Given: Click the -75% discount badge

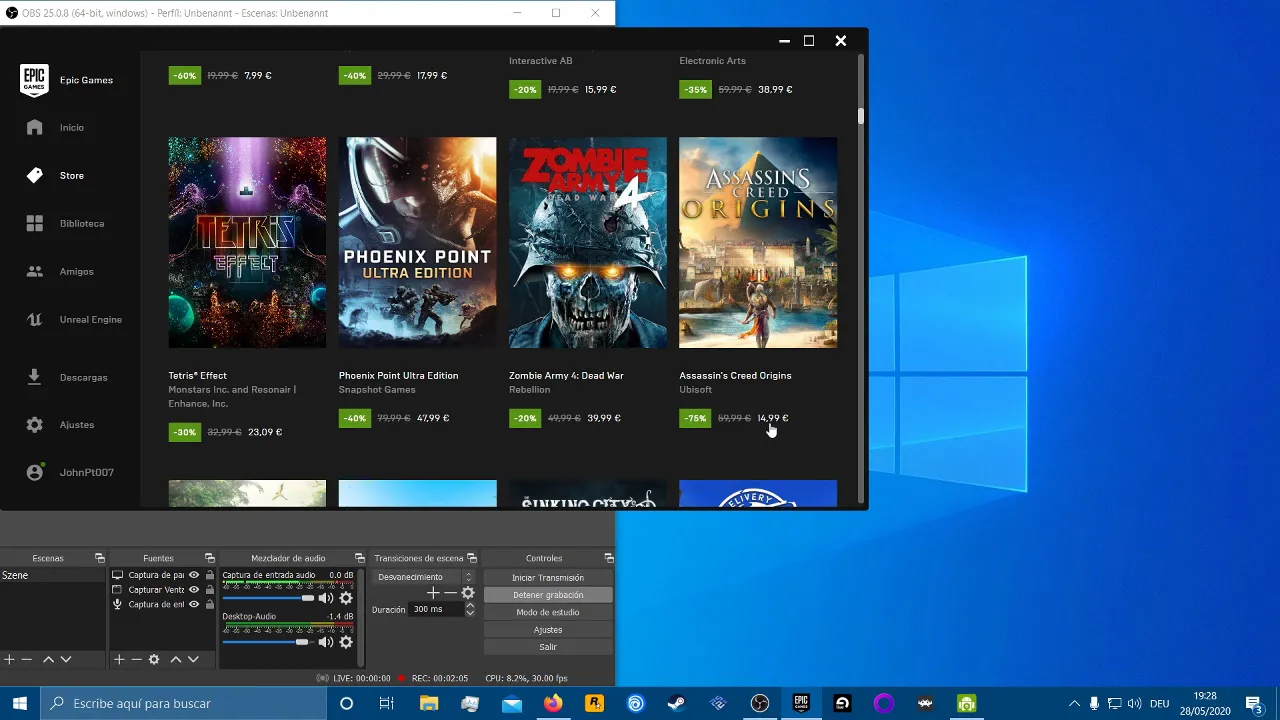Looking at the screenshot, I should 695,418.
